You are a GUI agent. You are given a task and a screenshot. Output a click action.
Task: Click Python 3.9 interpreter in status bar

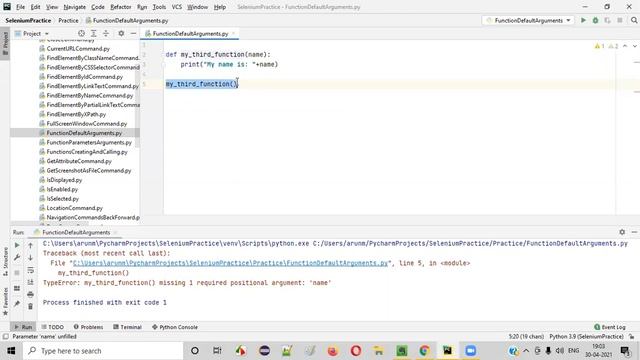point(586,336)
